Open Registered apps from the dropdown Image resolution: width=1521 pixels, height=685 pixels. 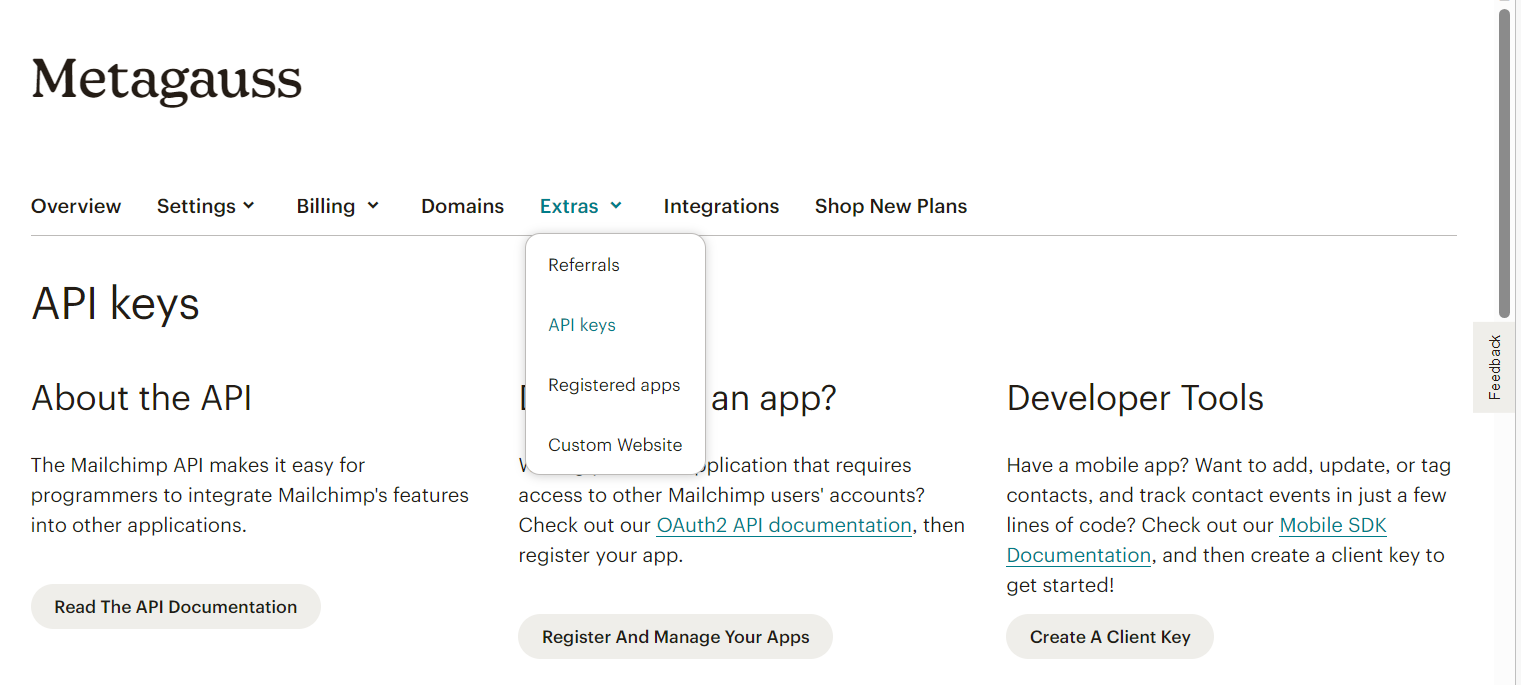point(614,385)
